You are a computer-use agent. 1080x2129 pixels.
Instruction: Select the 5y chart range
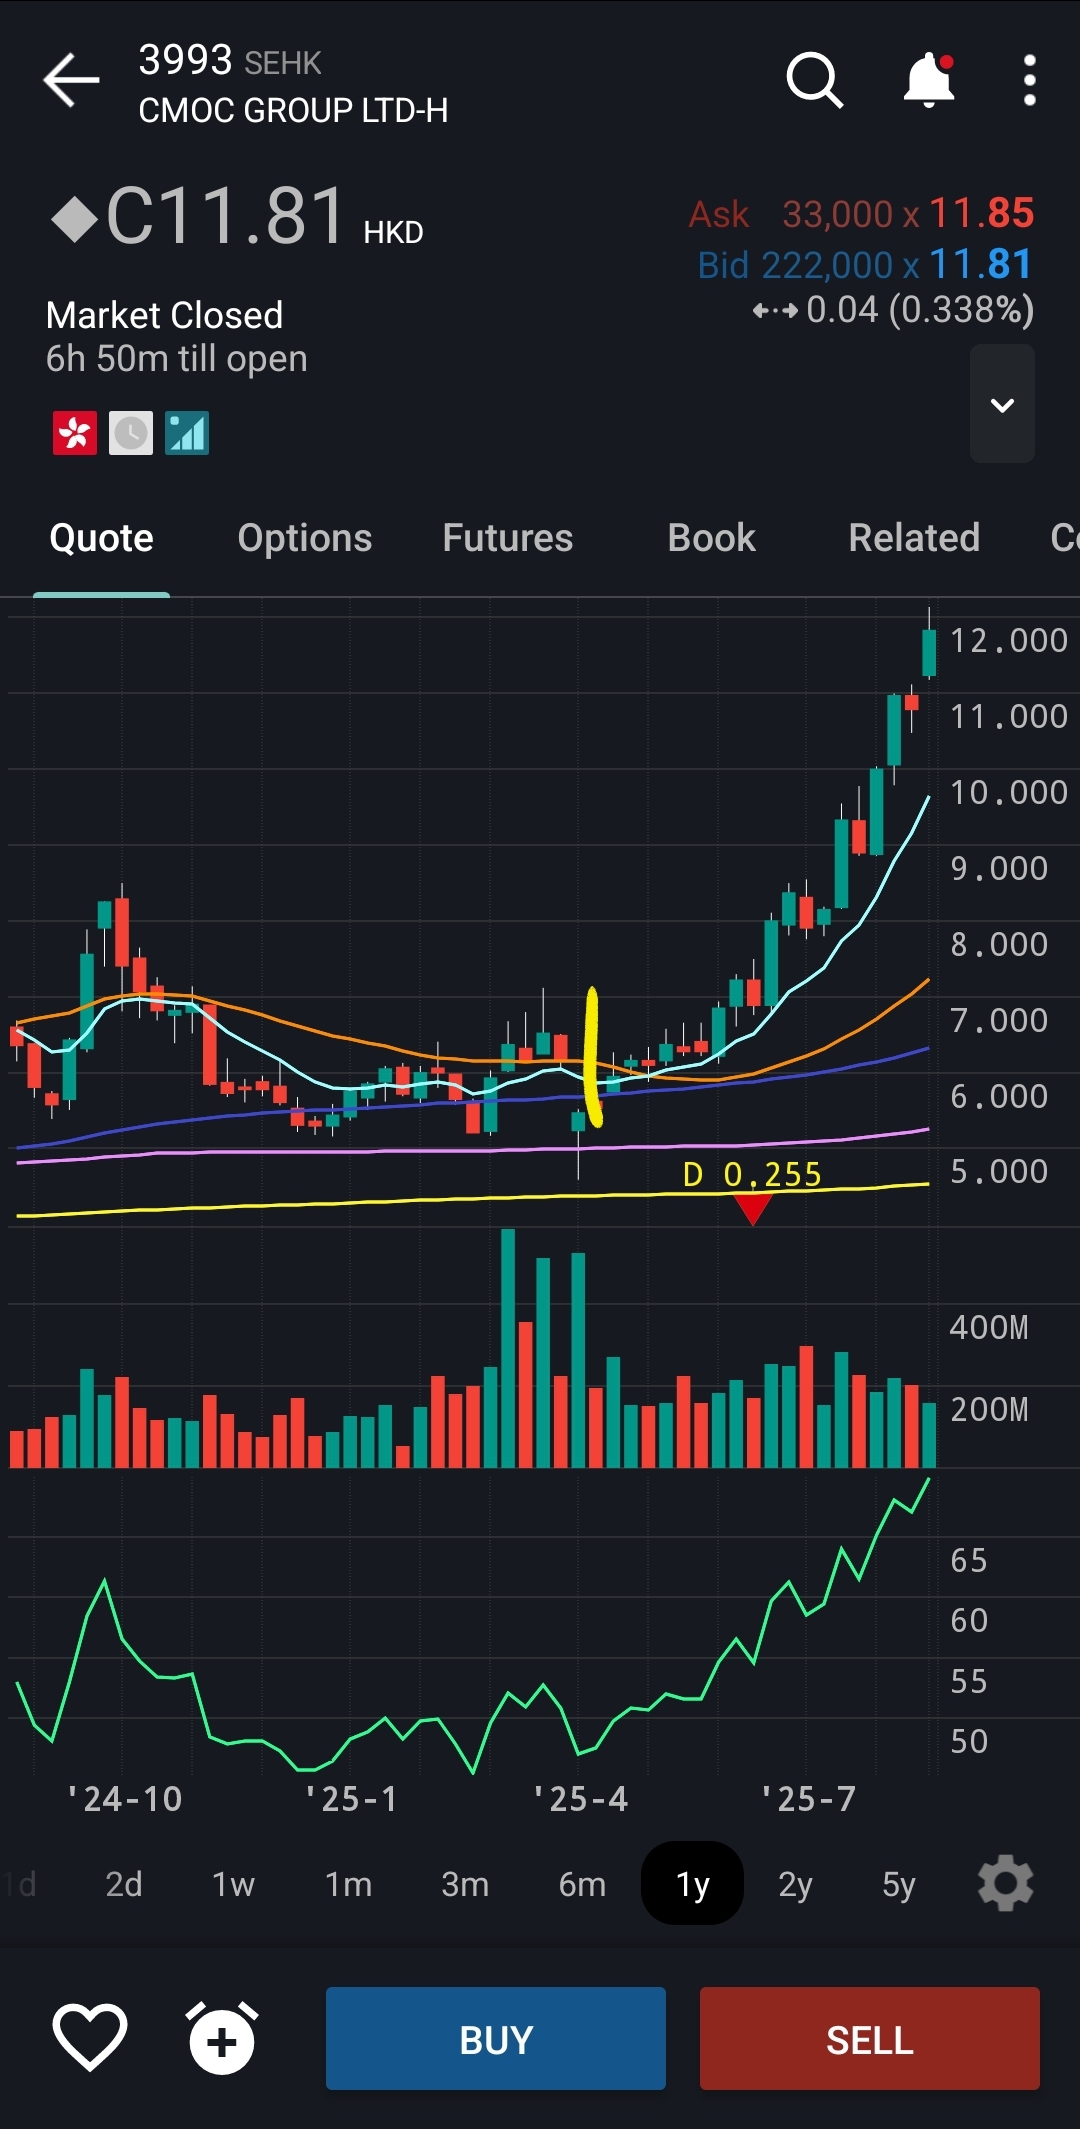(x=899, y=1884)
